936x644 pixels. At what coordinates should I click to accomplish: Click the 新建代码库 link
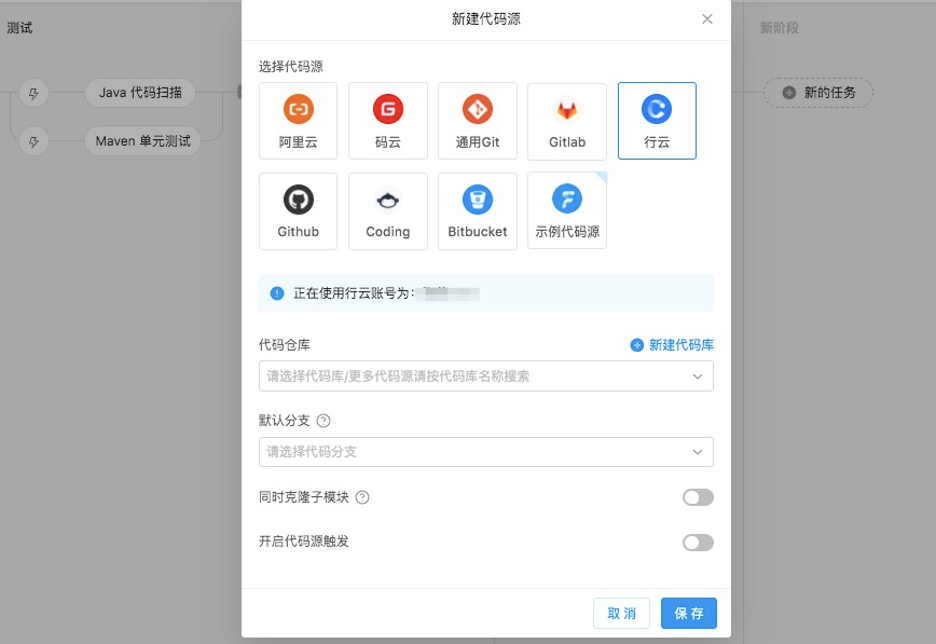[x=681, y=345]
